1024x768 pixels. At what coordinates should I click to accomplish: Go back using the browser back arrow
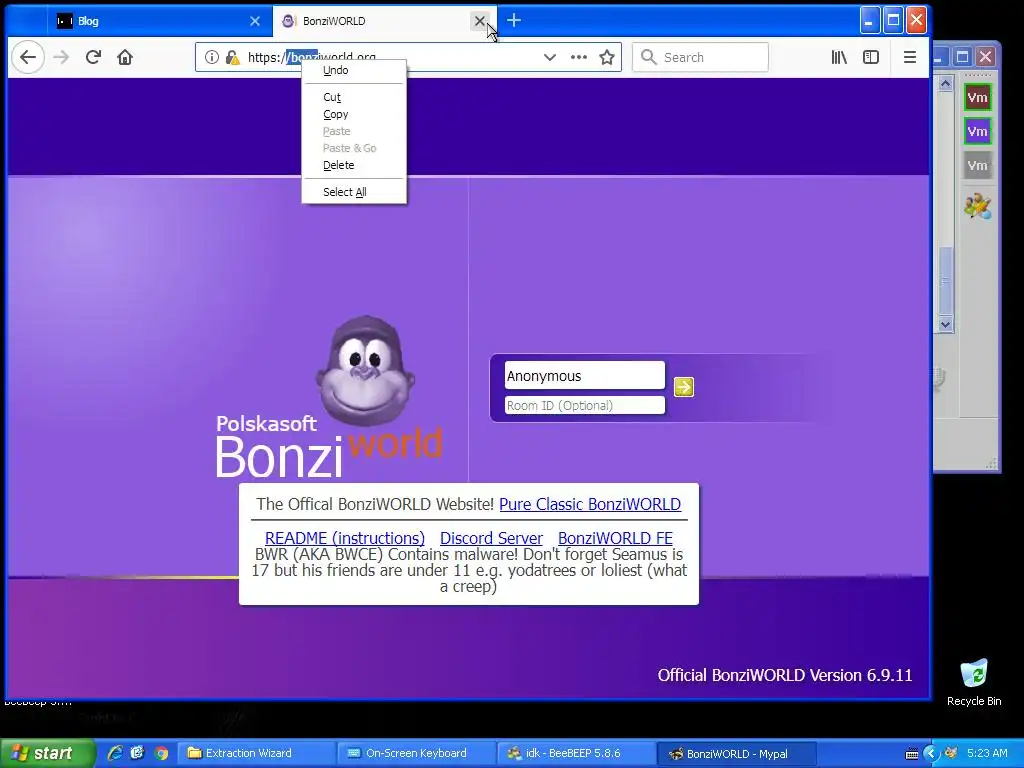[x=27, y=57]
